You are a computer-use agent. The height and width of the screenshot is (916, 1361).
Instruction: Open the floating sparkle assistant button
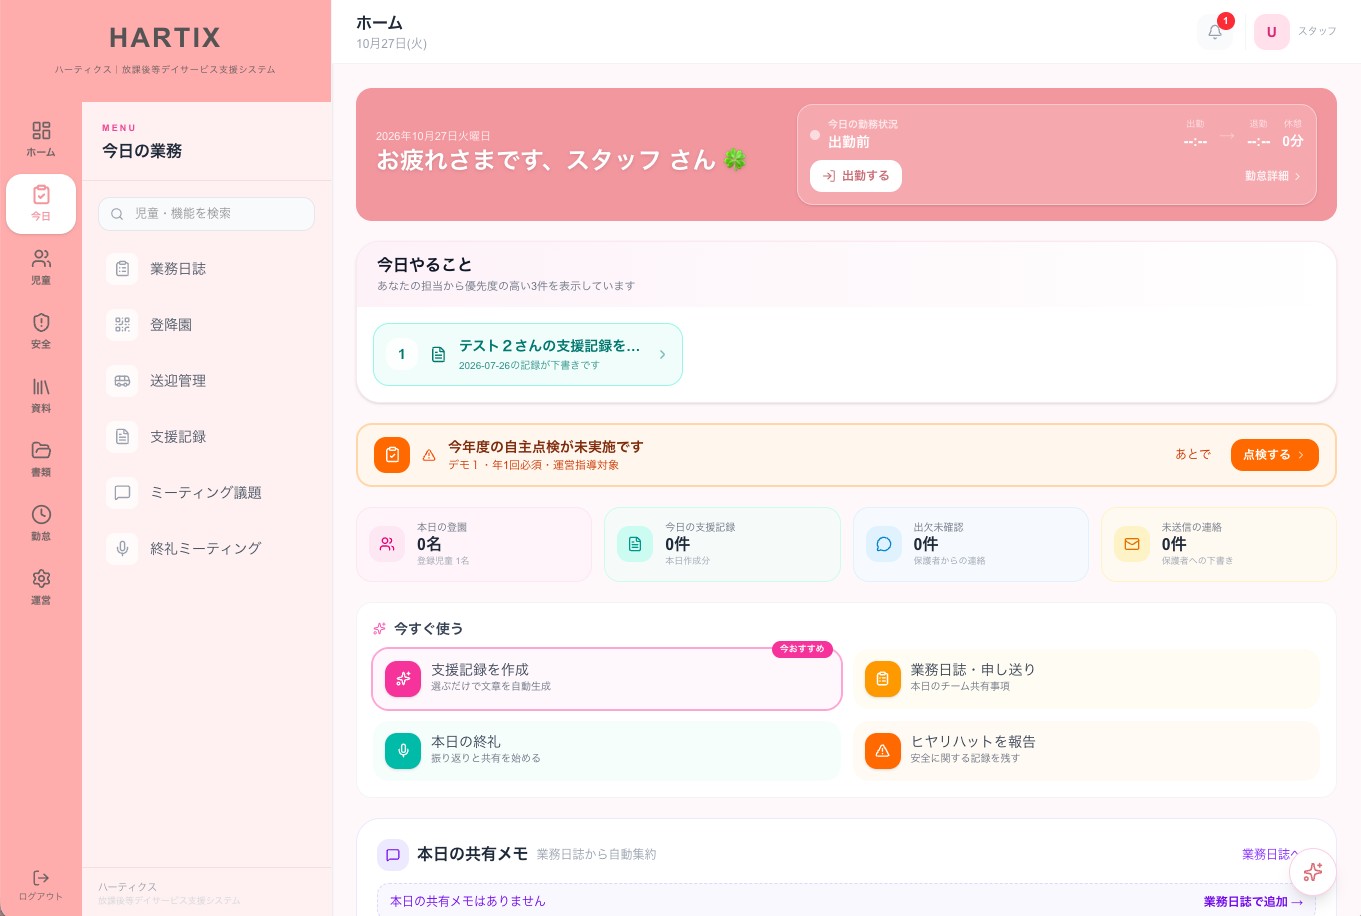pos(1313,872)
